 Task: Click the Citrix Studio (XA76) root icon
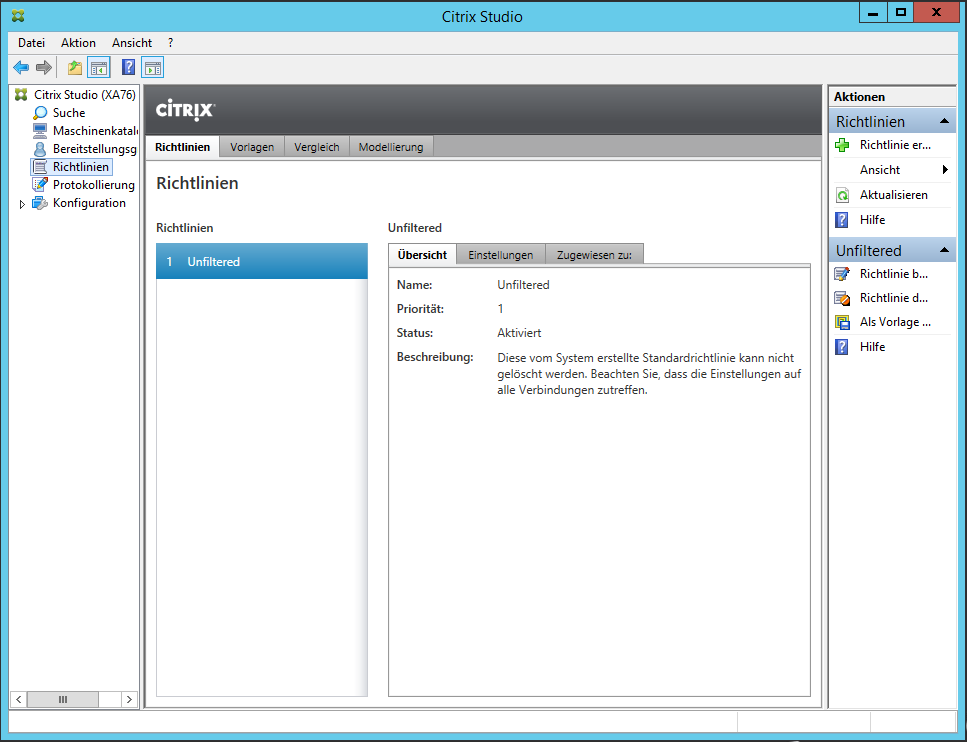pos(22,94)
